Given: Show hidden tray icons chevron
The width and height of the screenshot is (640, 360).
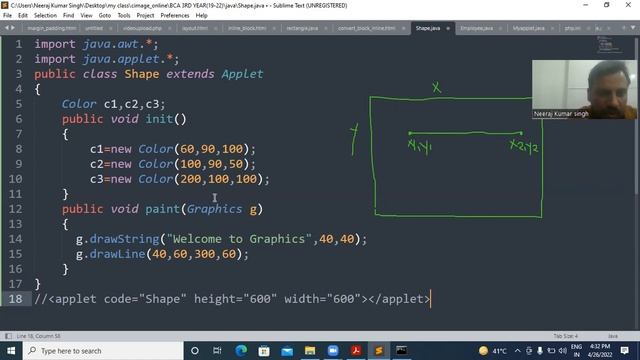Looking at the screenshot, I should [x=518, y=351].
